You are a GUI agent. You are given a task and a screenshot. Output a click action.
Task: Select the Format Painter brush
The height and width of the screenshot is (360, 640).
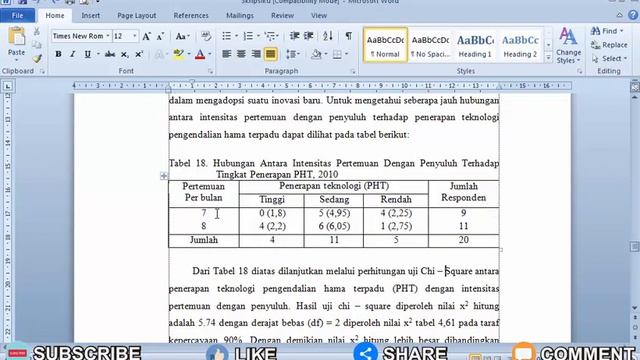37,59
